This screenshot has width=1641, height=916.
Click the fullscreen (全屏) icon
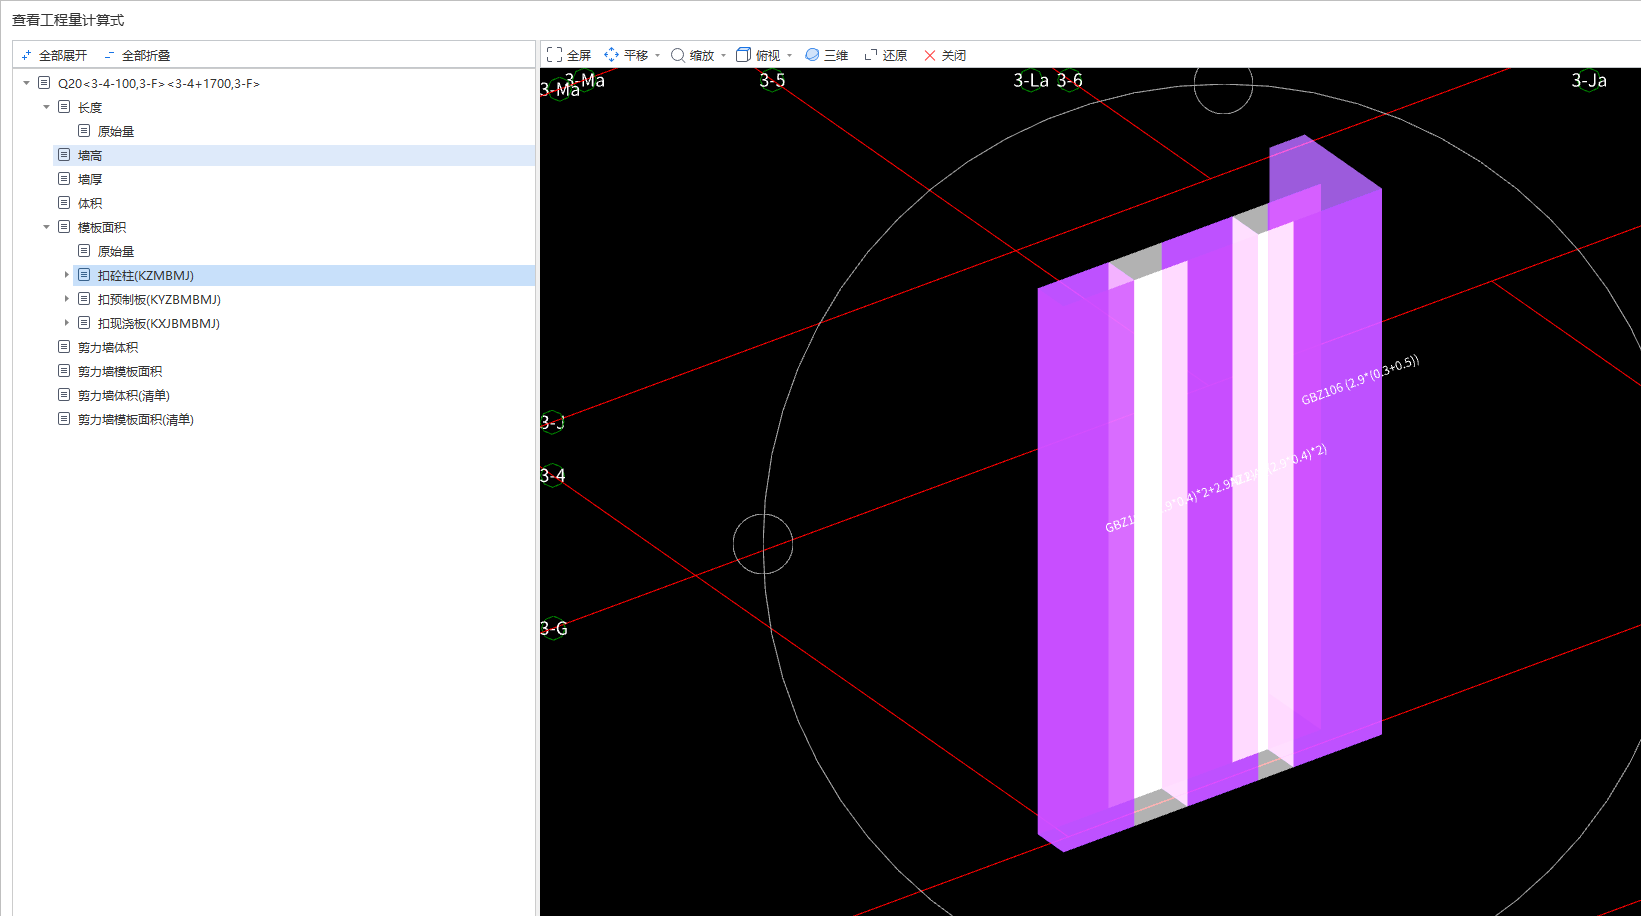tap(555, 55)
